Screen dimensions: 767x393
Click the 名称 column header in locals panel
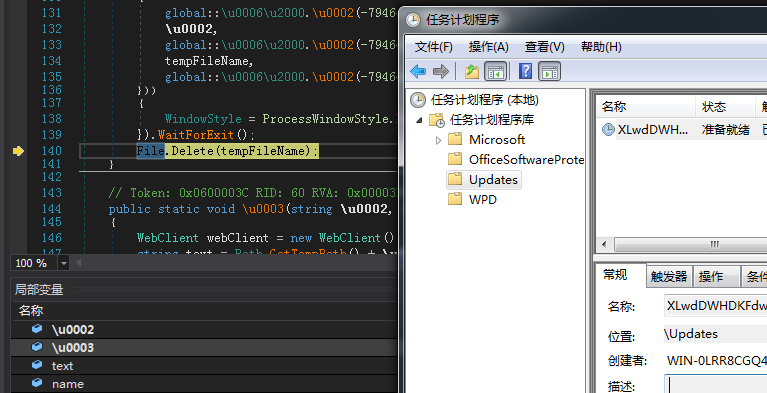tap(31, 311)
